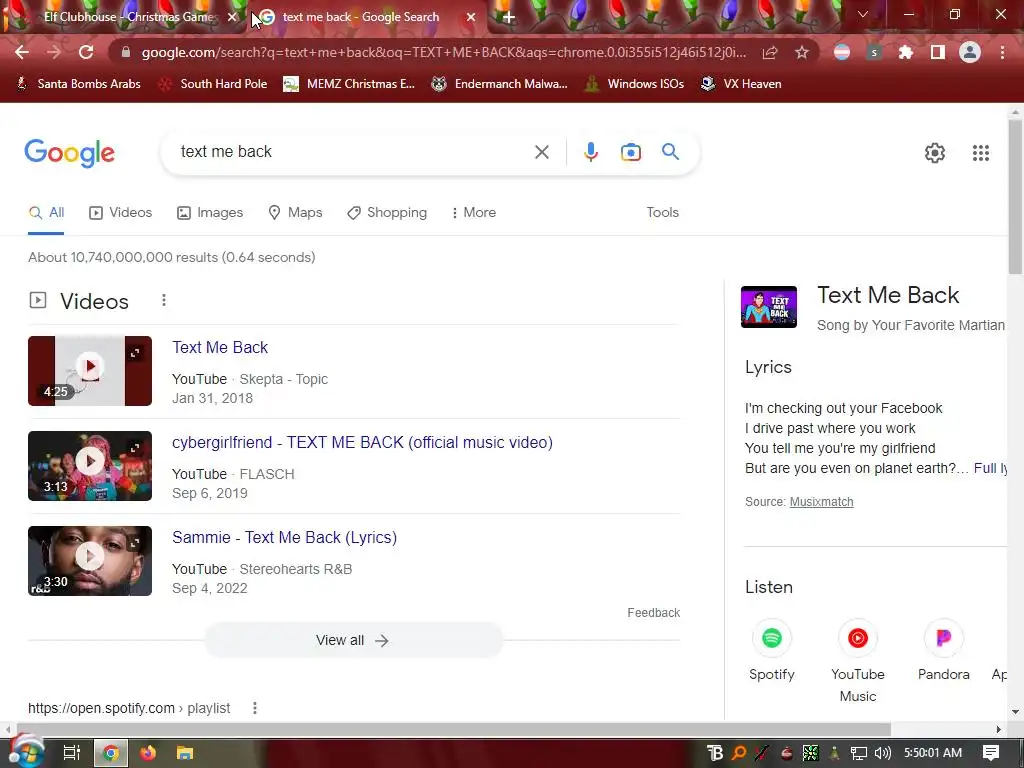
Task: Switch to the Images tab
Action: tap(210, 213)
